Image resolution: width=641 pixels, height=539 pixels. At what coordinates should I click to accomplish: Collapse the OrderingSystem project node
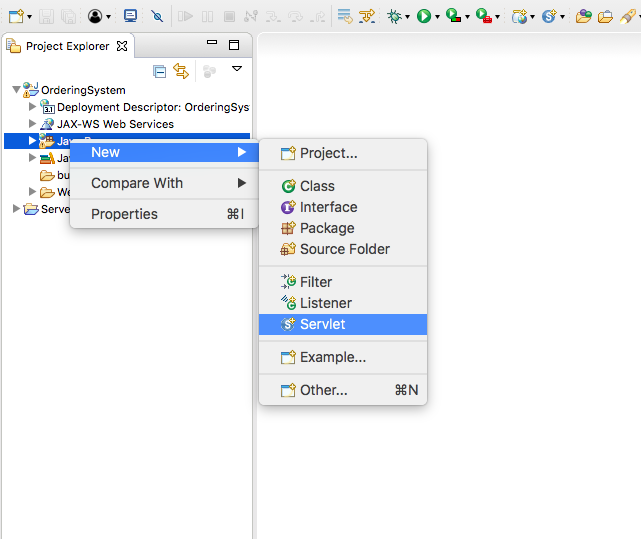pyautogui.click(x=16, y=90)
